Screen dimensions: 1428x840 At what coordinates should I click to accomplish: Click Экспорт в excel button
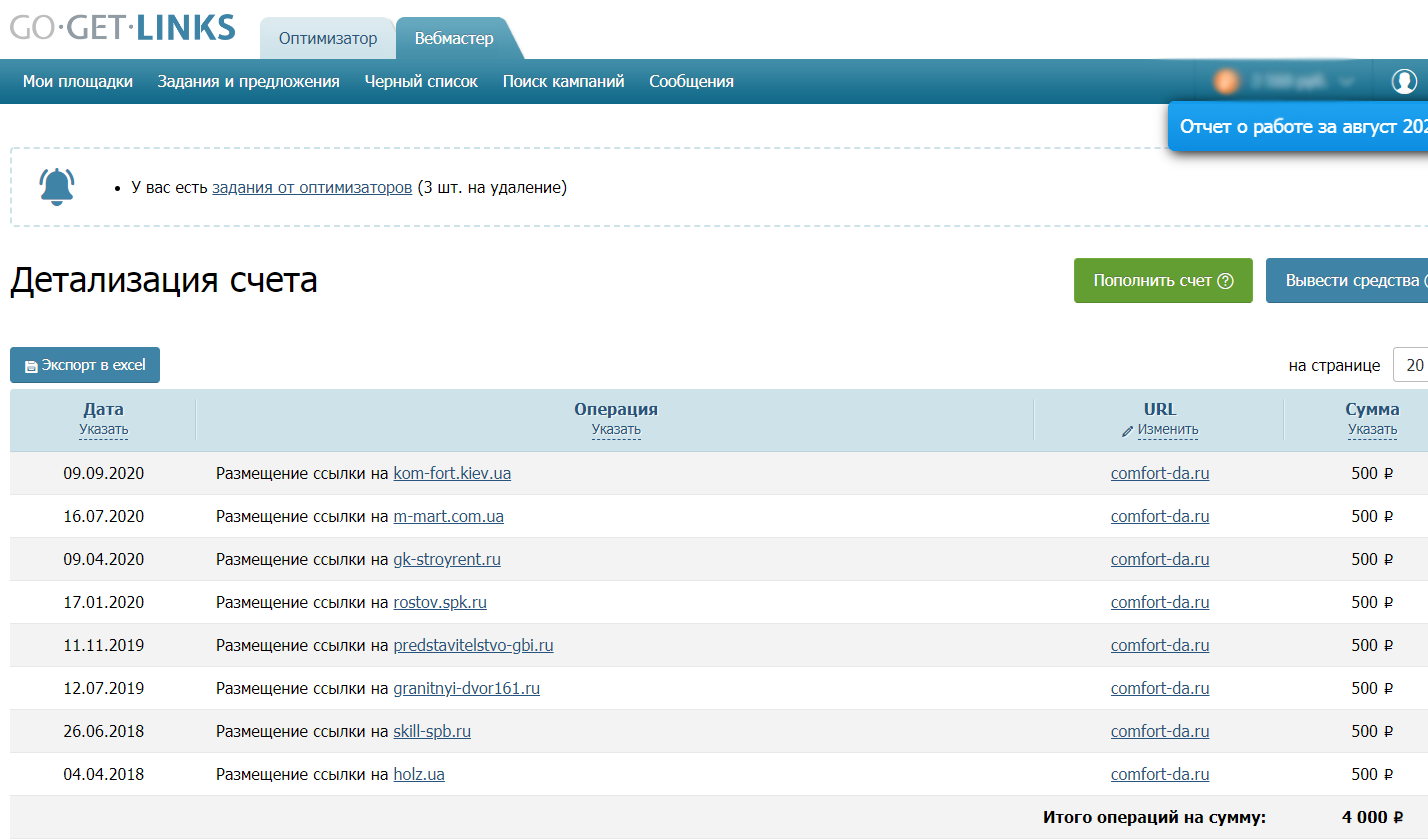coord(85,365)
